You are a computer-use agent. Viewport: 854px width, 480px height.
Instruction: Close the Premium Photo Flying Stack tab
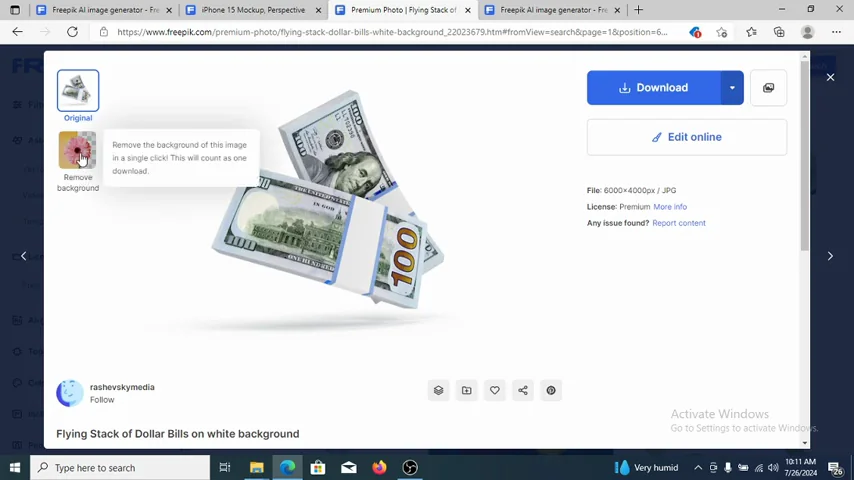[468, 10]
